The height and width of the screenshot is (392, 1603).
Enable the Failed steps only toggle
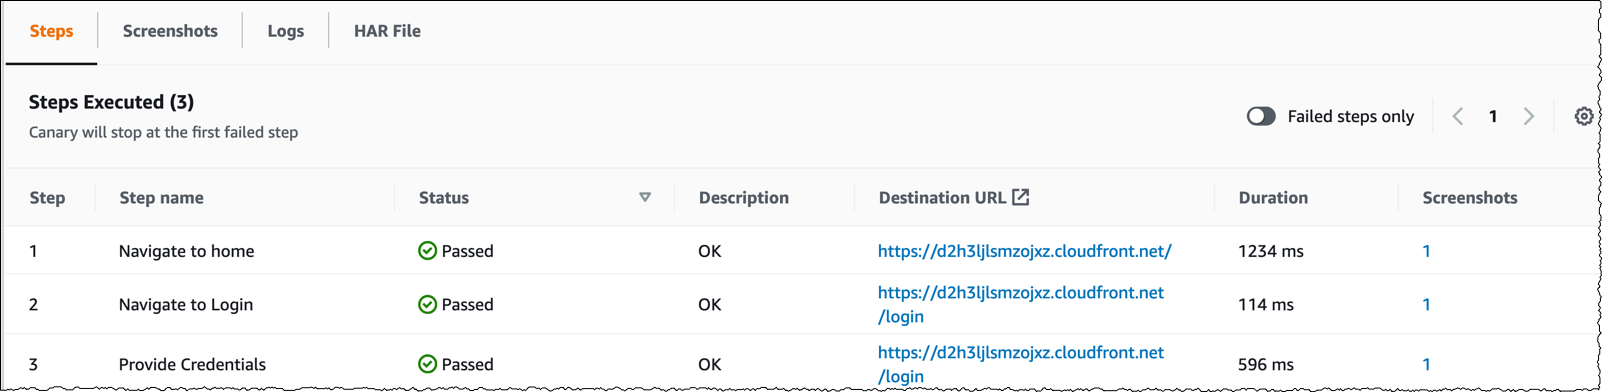pyautogui.click(x=1261, y=116)
